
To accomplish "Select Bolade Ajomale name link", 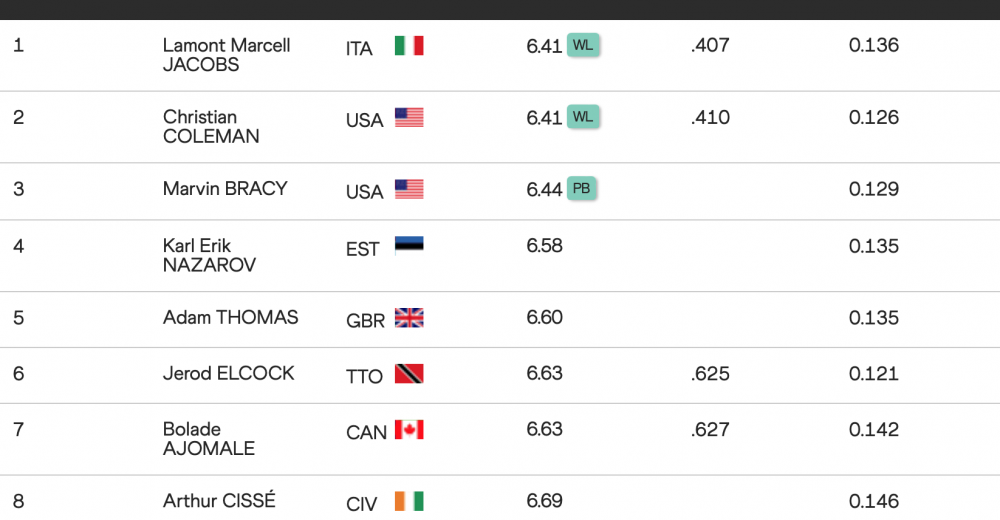I will (x=208, y=439).
